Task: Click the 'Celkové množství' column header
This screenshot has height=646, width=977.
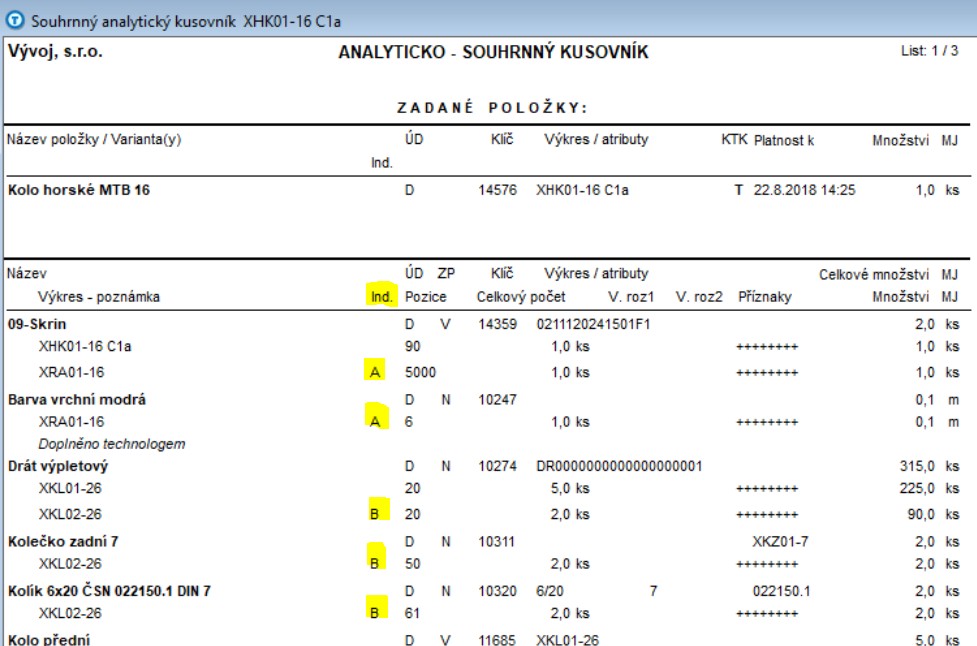Action: (874, 275)
